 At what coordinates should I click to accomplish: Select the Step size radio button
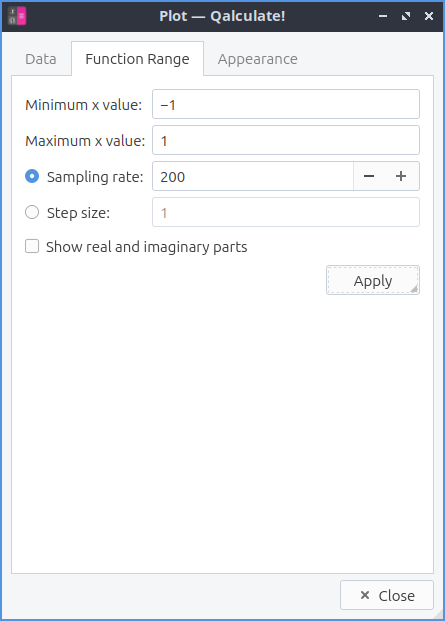[x=32, y=212]
